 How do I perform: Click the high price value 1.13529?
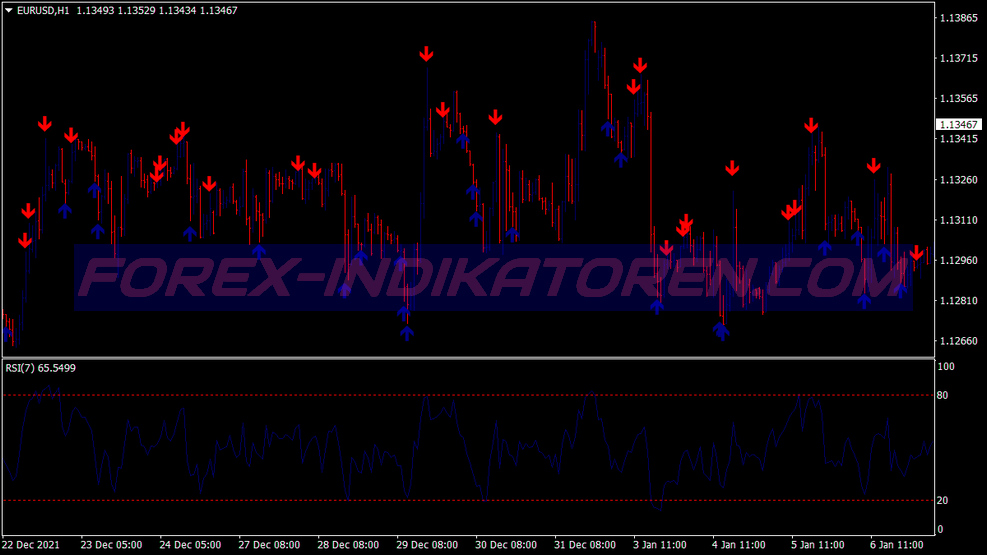136,11
